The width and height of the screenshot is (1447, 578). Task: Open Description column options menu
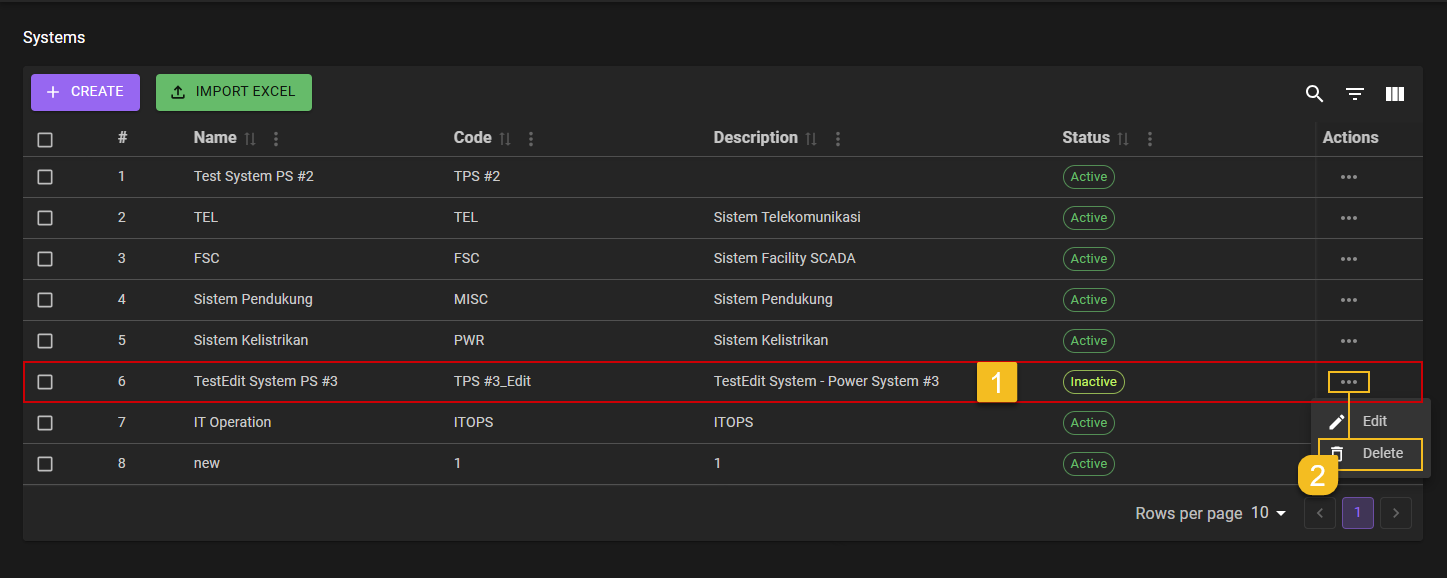[838, 139]
